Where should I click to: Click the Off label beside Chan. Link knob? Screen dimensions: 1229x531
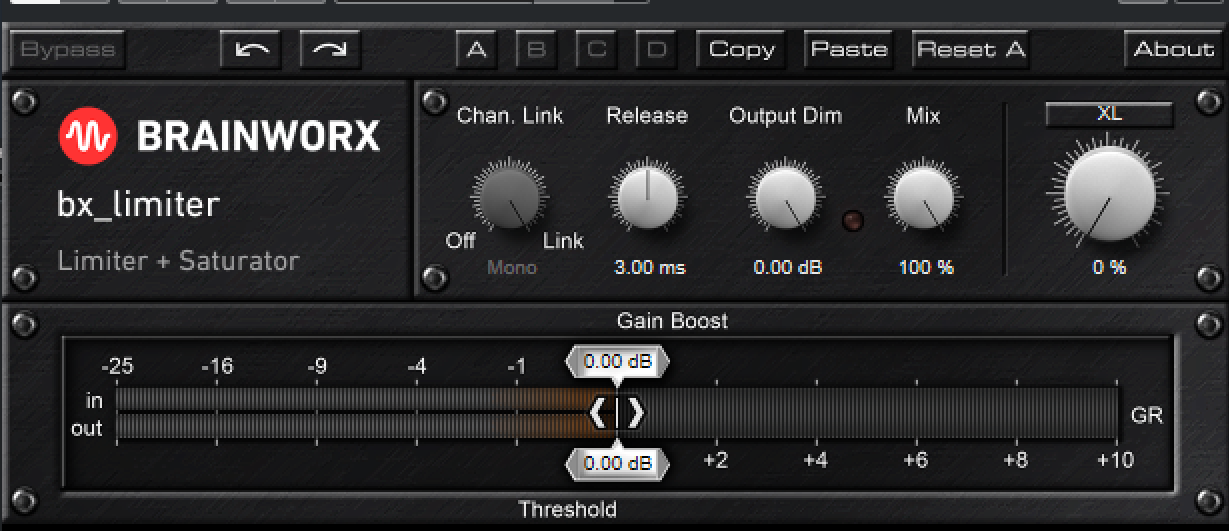(x=460, y=241)
